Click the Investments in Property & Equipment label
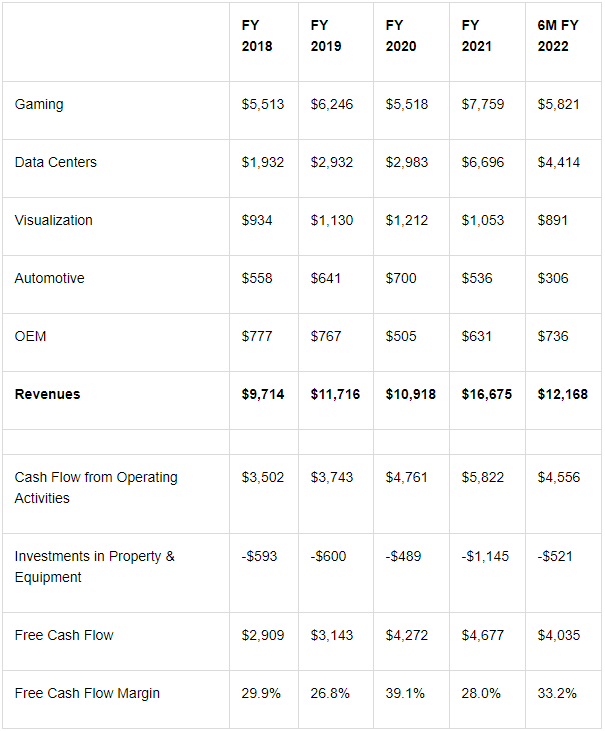The width and height of the screenshot is (605, 731). pos(95,567)
